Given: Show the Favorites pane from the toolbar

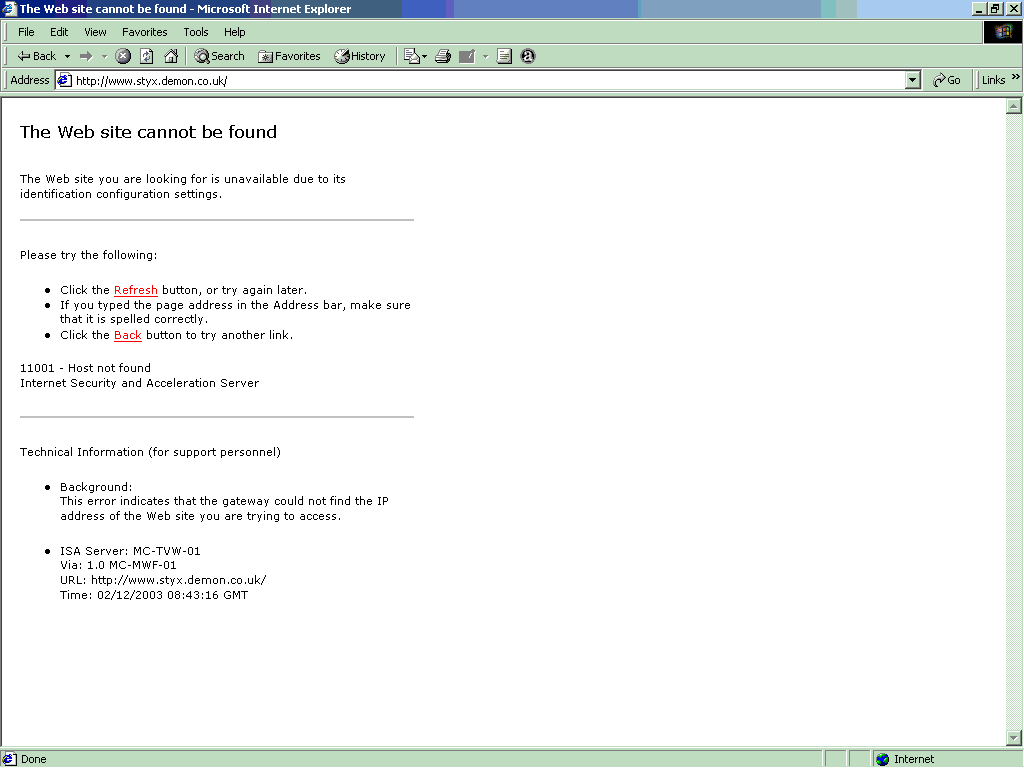Looking at the screenshot, I should (289, 56).
